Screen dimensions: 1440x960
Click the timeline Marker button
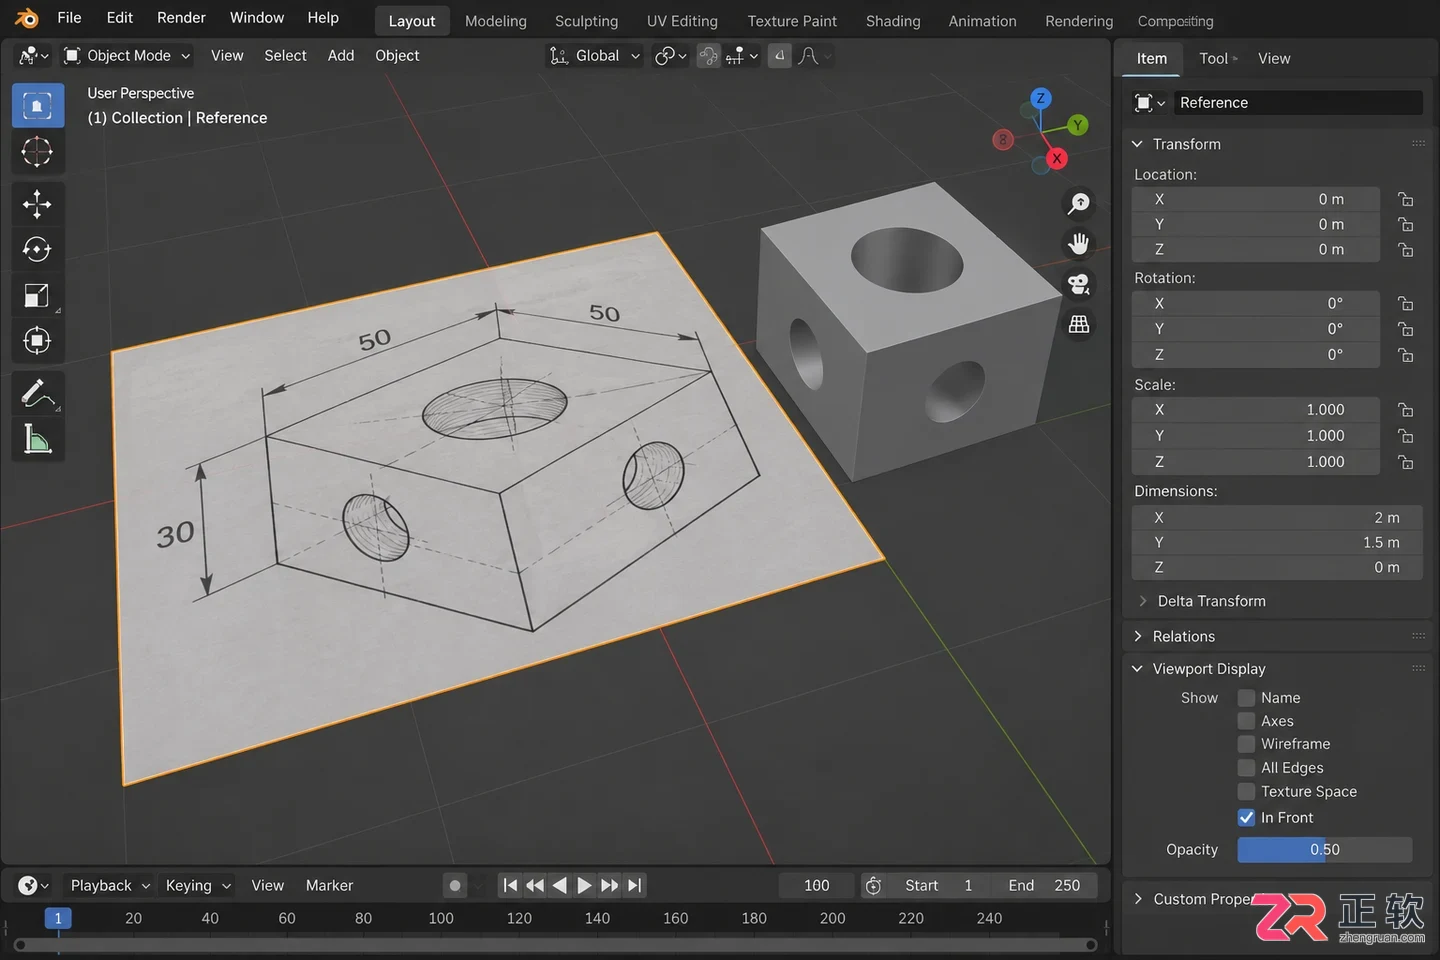[329, 885]
